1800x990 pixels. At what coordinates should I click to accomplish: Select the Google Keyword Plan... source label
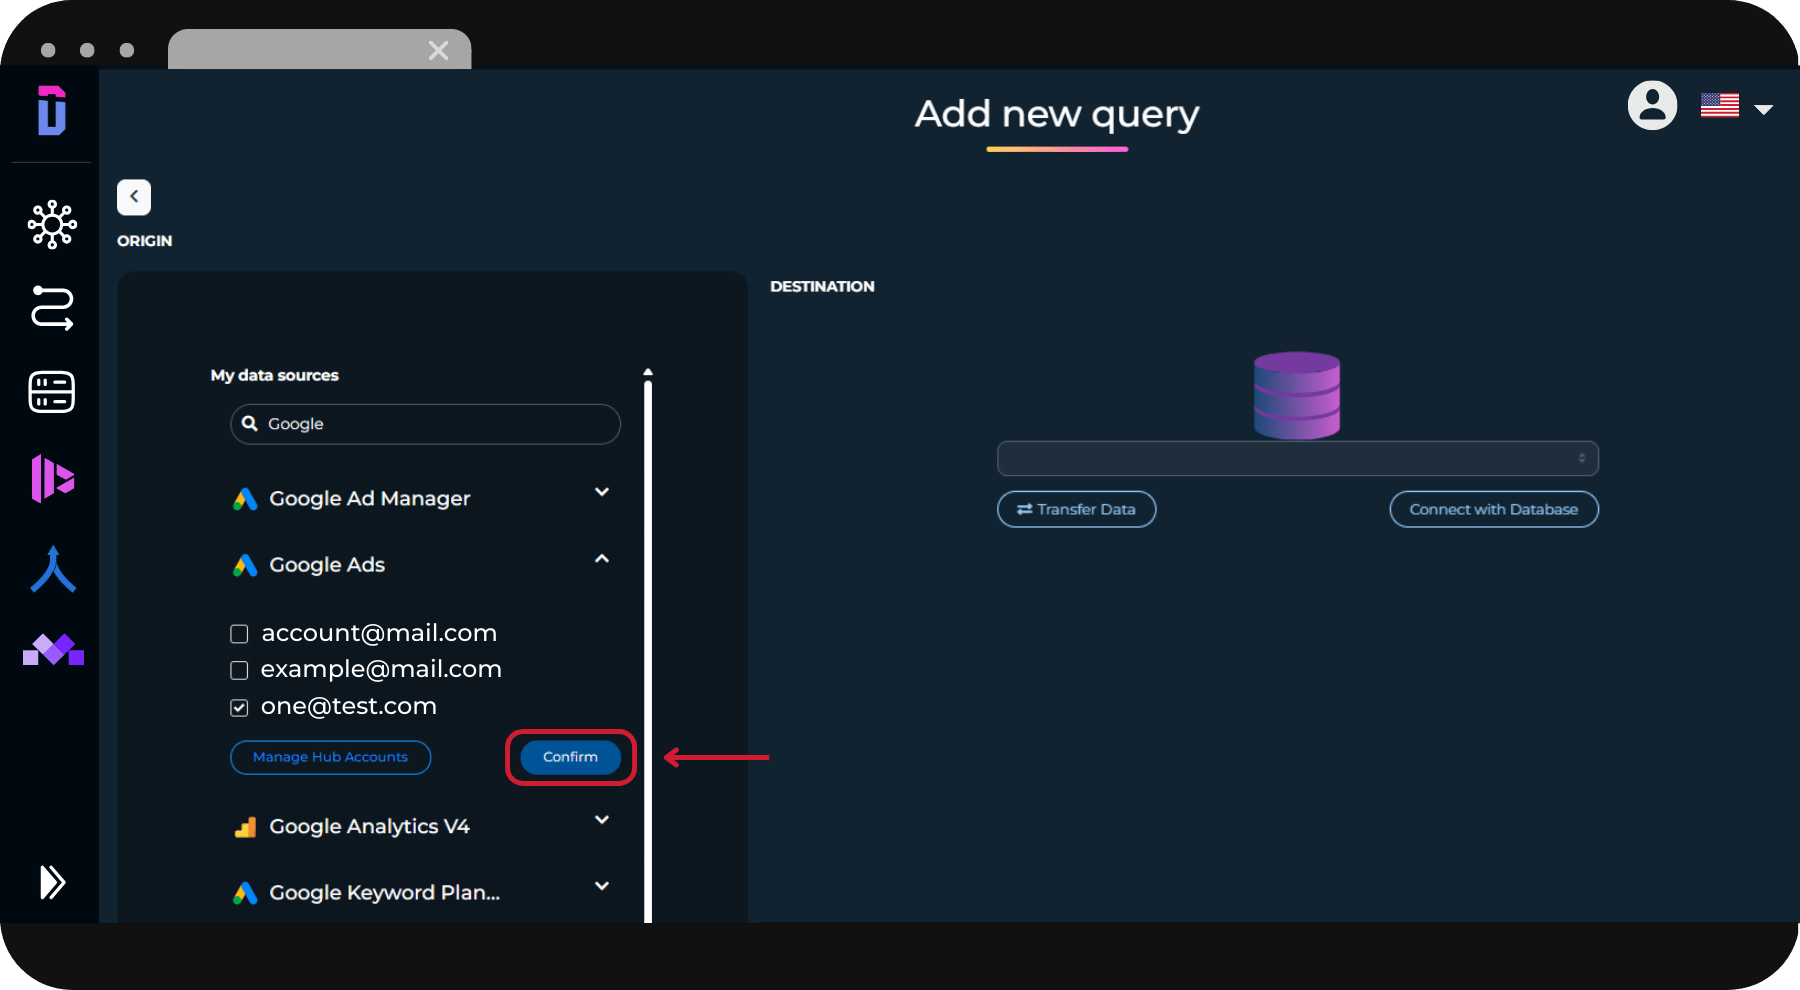point(385,892)
